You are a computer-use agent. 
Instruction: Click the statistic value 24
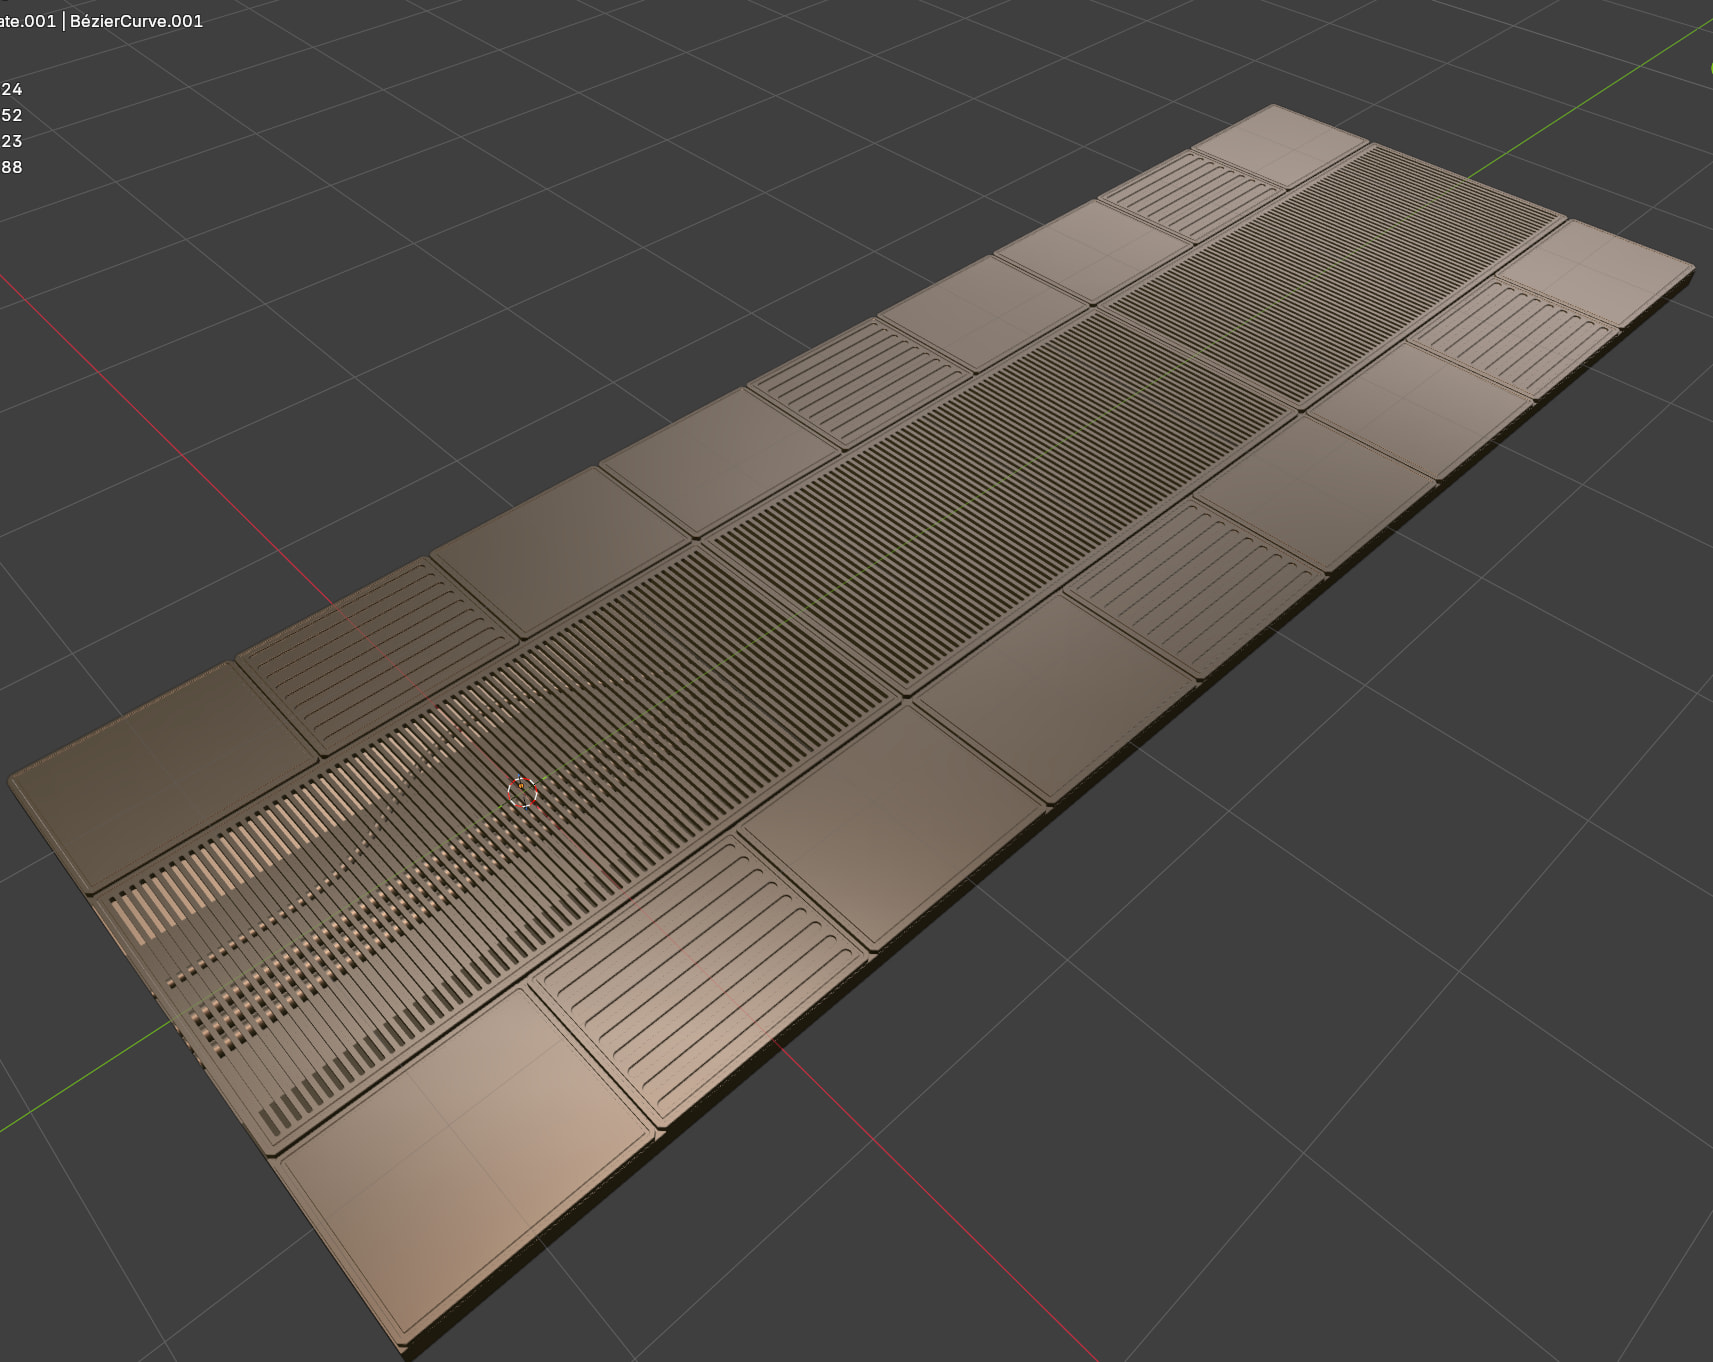[x=12, y=89]
